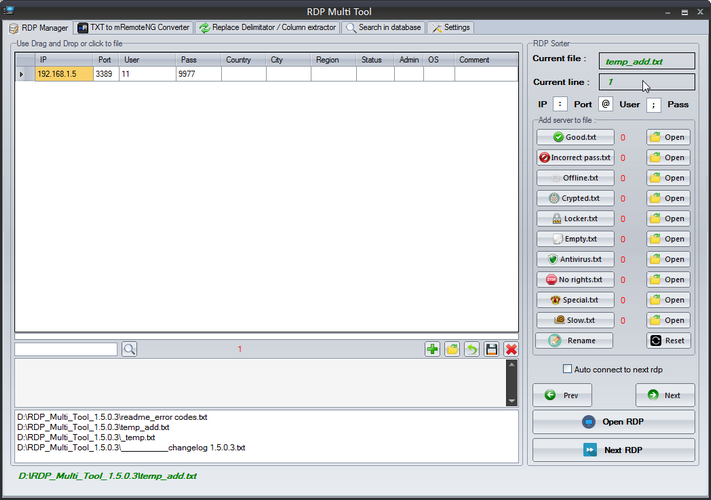
Task: Open the Slow.txt file
Action: pyautogui.click(x=668, y=320)
